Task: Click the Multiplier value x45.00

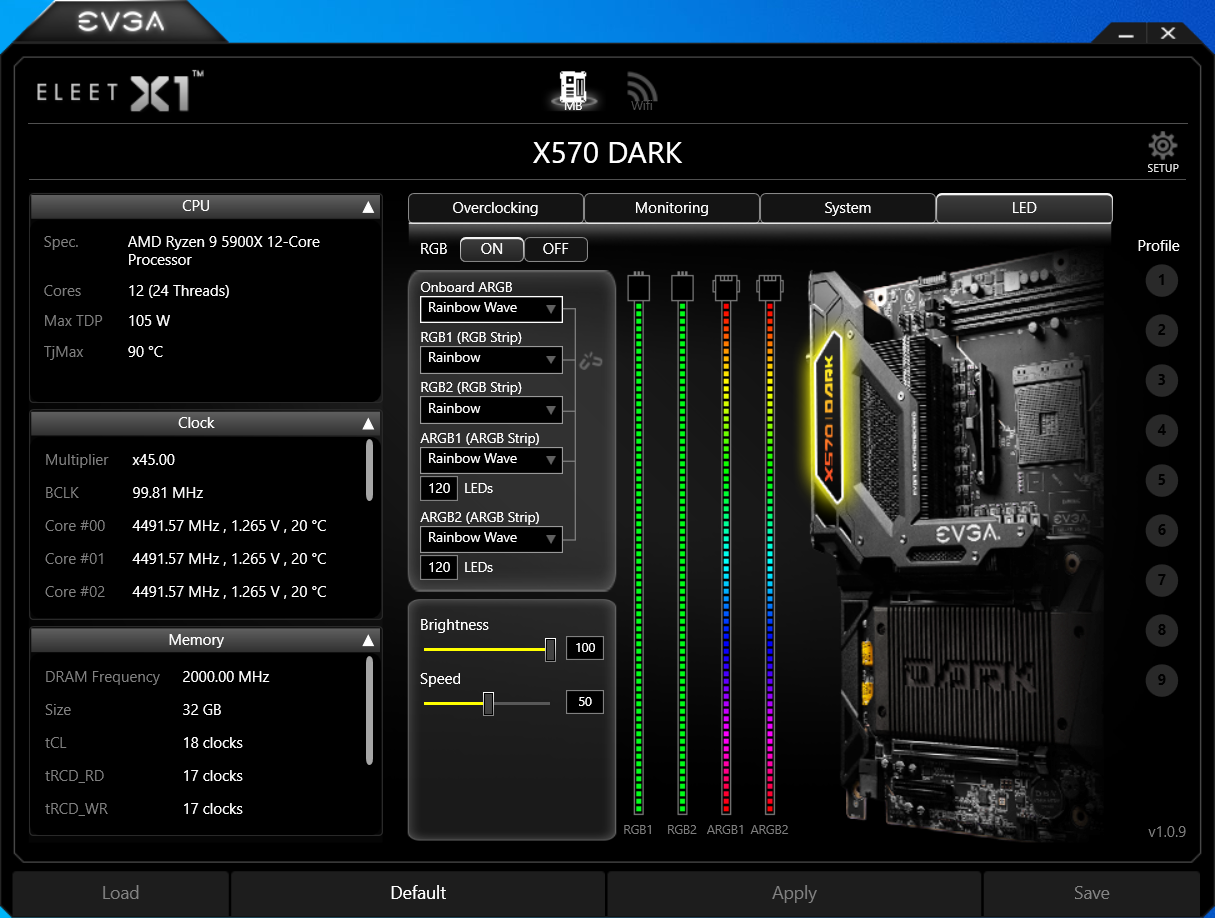Action: (153, 460)
